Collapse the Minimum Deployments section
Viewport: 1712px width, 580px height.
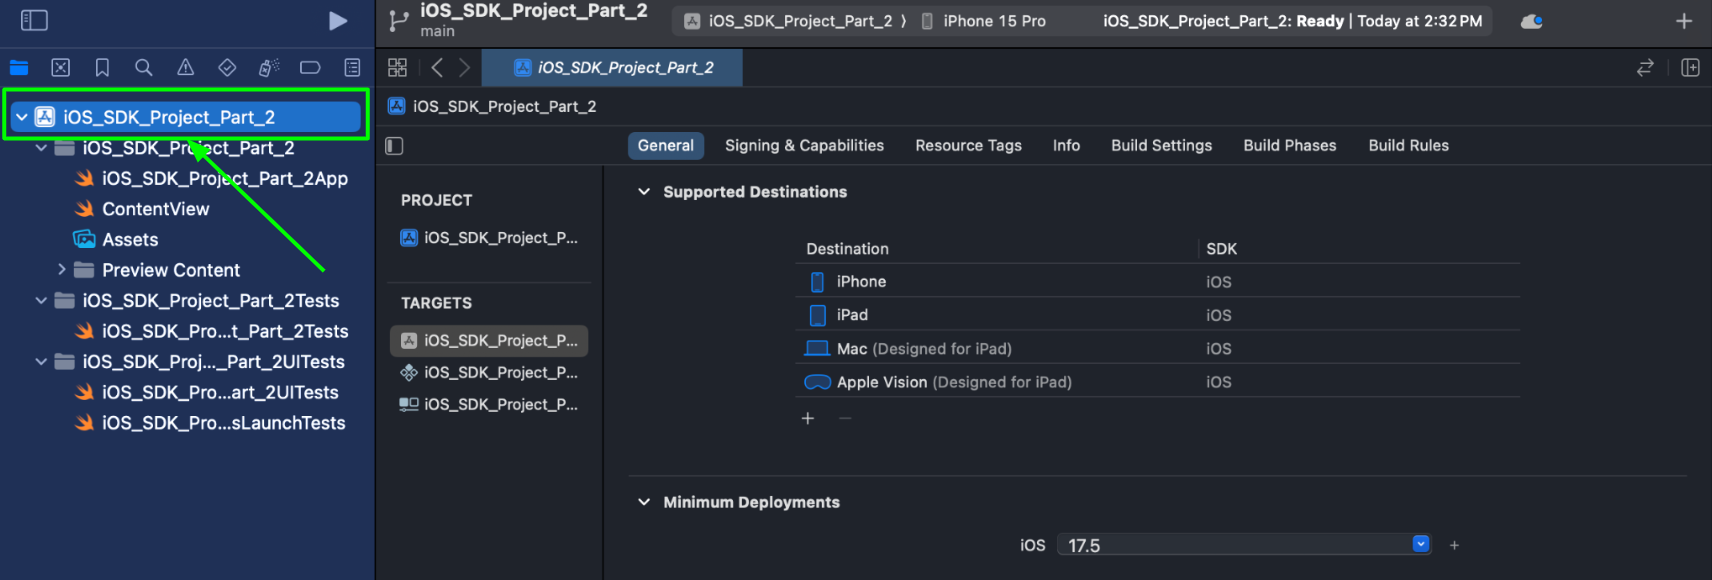(x=644, y=502)
